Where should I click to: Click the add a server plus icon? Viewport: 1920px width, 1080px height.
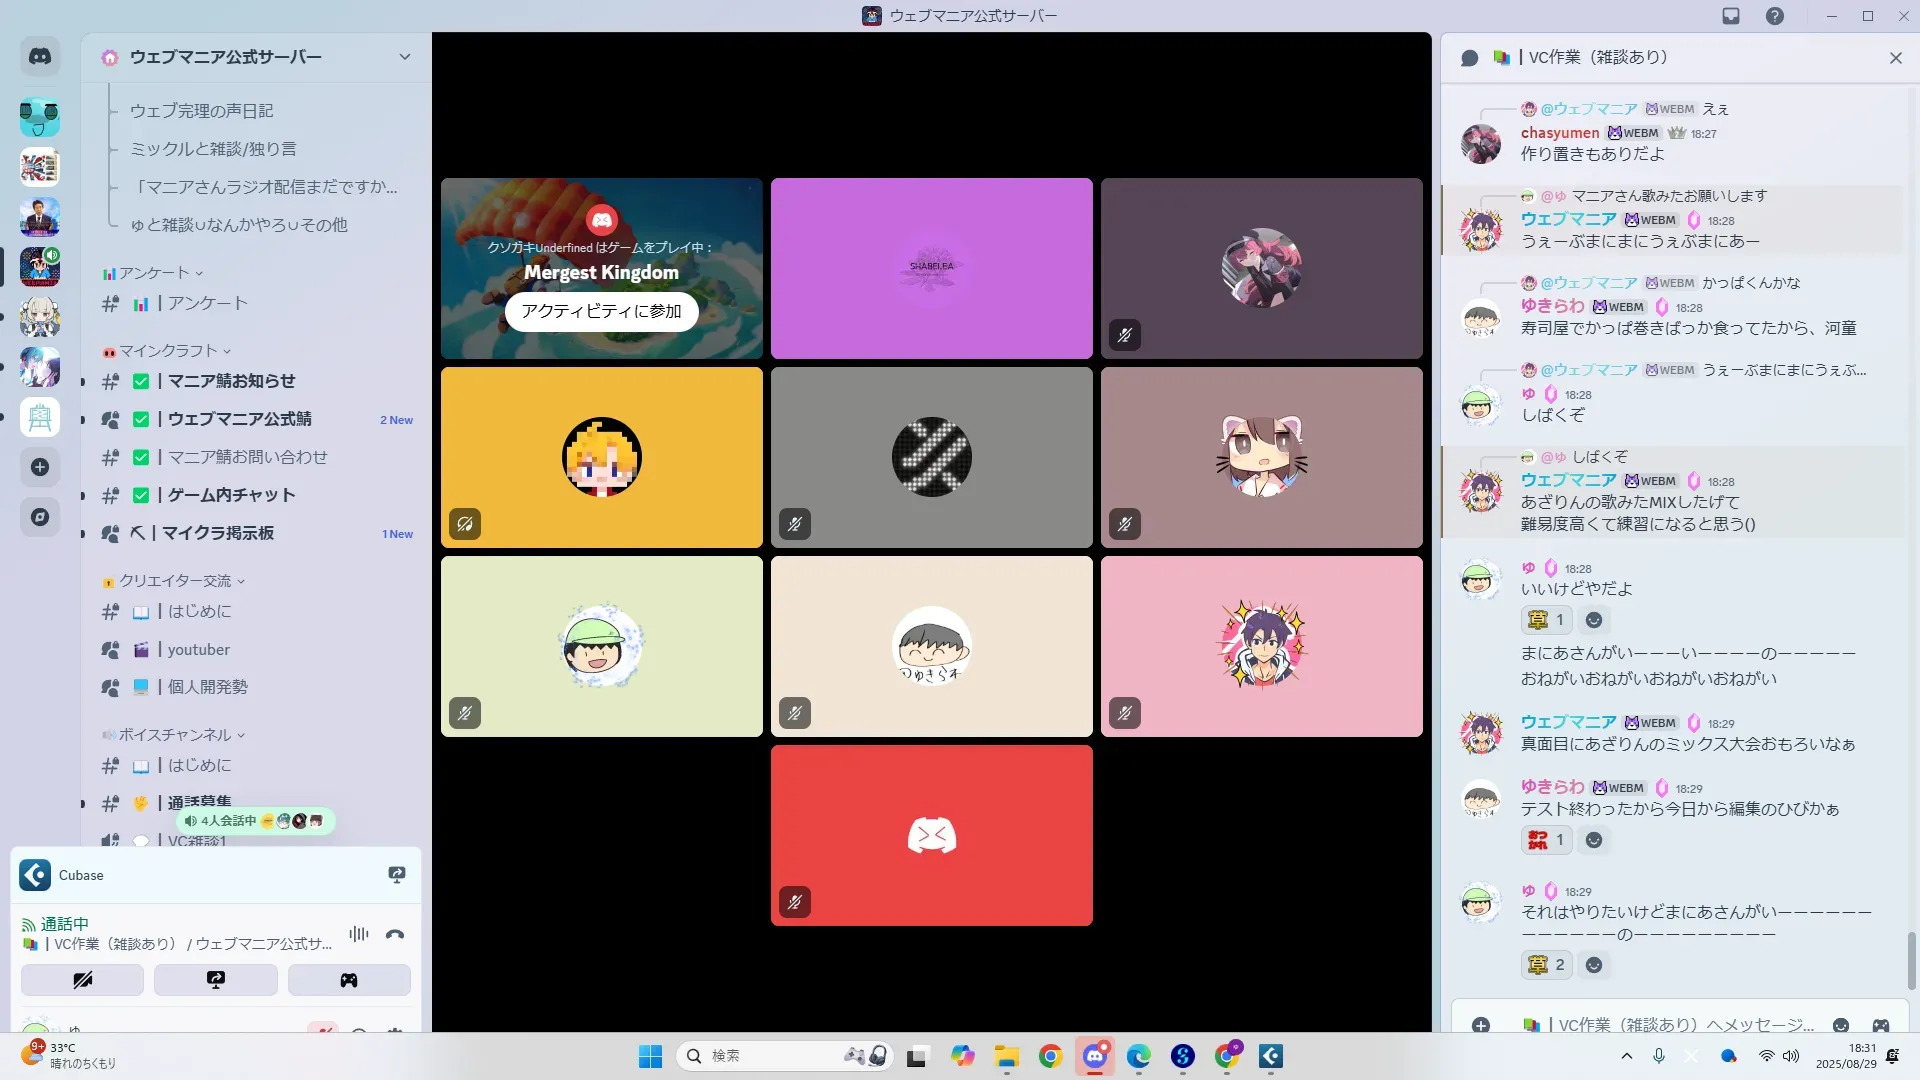pos(40,467)
